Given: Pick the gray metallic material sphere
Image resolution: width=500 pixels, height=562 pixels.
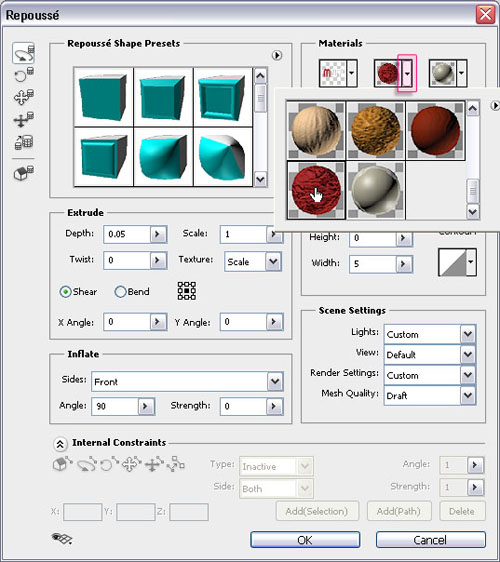Looking at the screenshot, I should pos(376,190).
